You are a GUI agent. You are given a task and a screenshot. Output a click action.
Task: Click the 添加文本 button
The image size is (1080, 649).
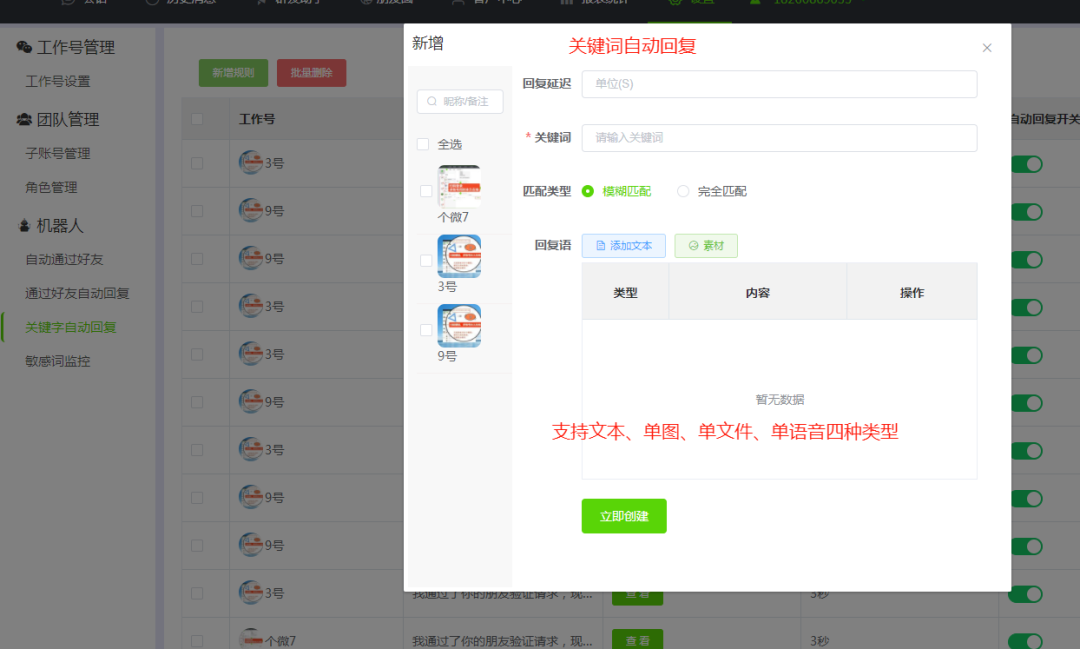click(623, 245)
